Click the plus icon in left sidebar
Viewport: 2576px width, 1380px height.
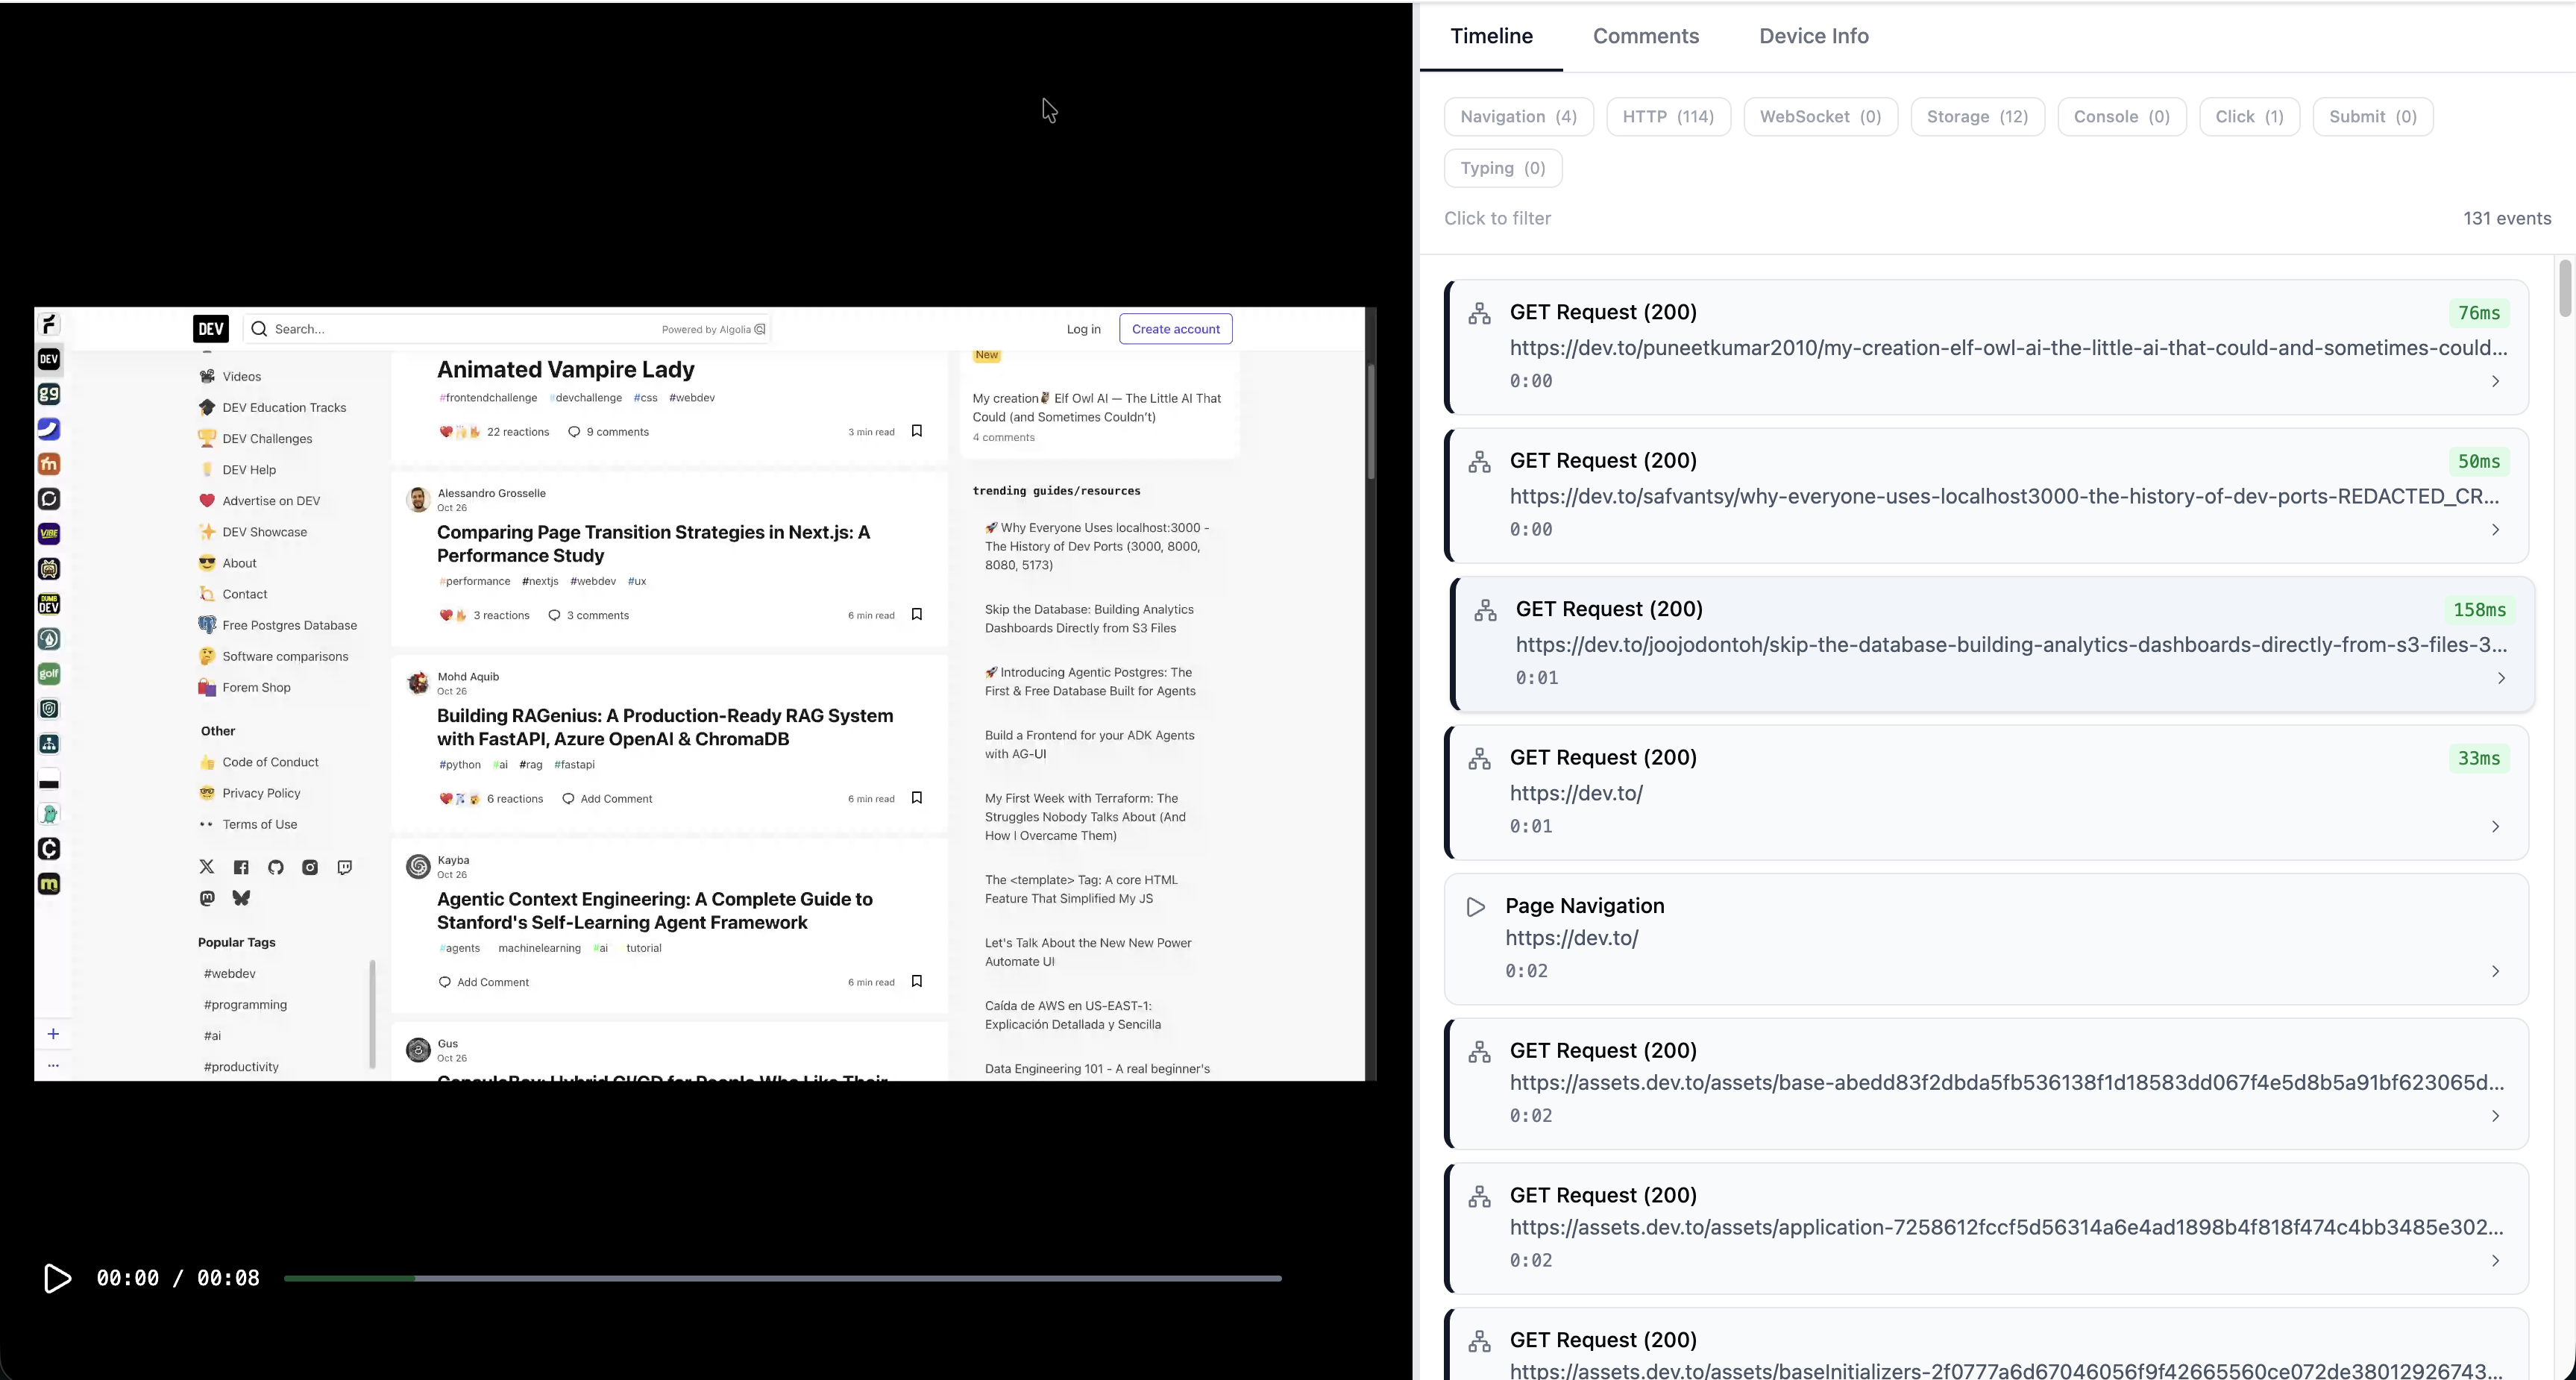tap(53, 1034)
